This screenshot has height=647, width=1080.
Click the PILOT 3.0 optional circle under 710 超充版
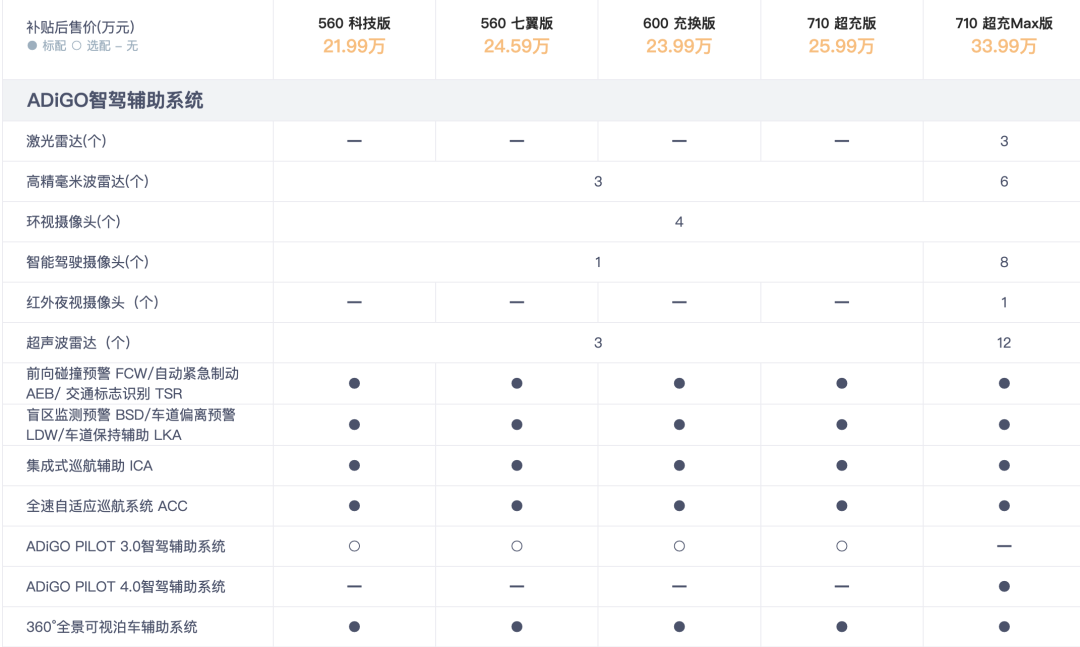tap(842, 546)
